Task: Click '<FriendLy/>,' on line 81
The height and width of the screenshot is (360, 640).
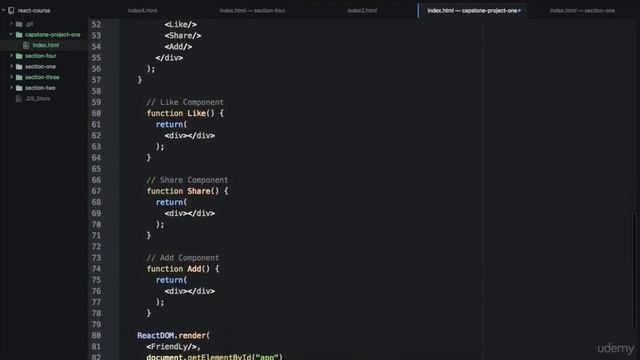Action: pyautogui.click(x=173, y=347)
